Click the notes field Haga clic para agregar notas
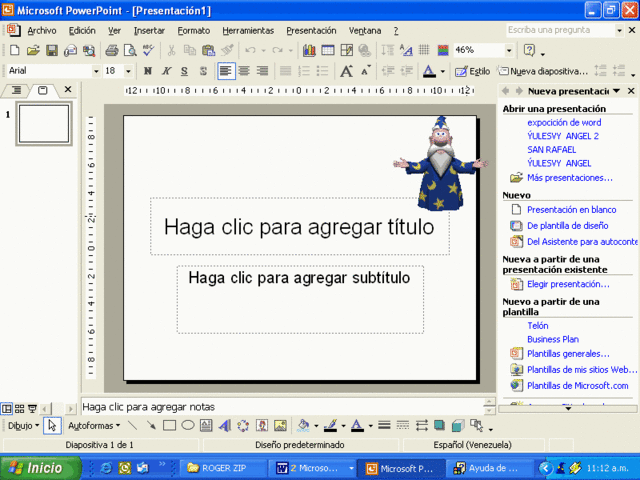This screenshot has height=480, width=640. tap(282, 407)
